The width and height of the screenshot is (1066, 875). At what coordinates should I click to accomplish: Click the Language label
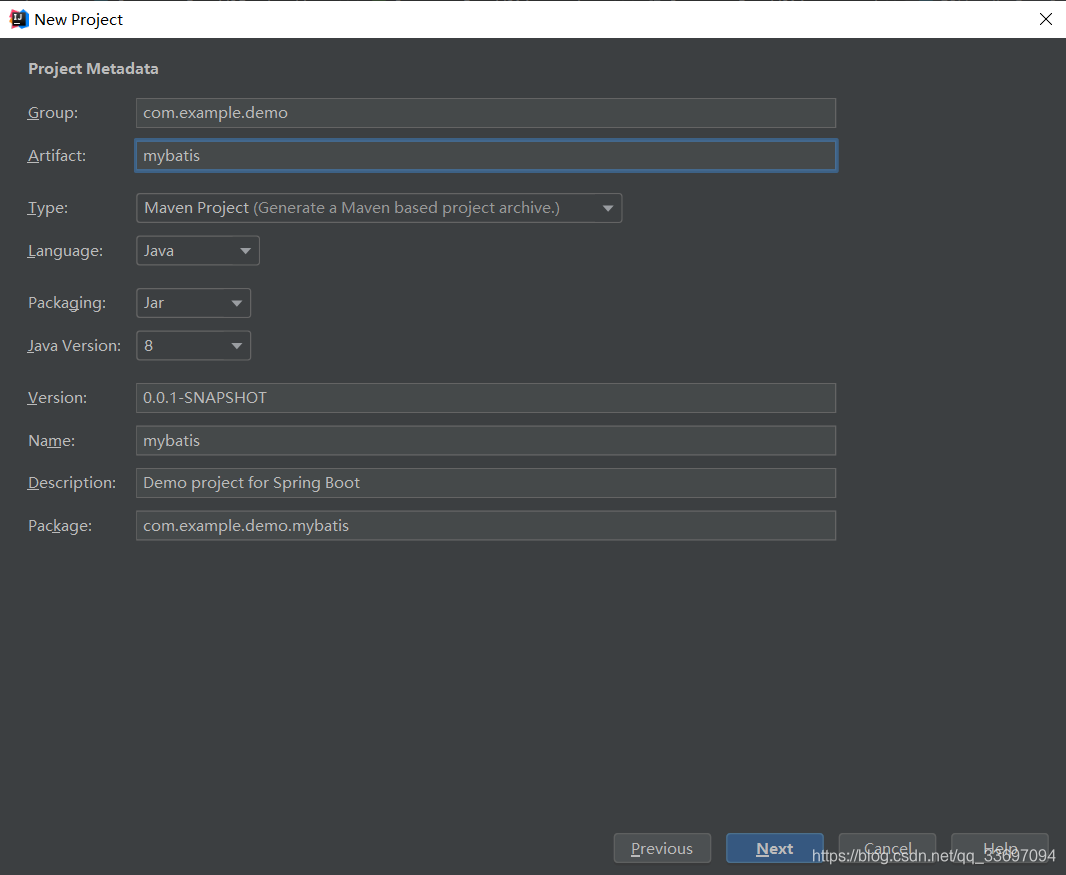[65, 251]
